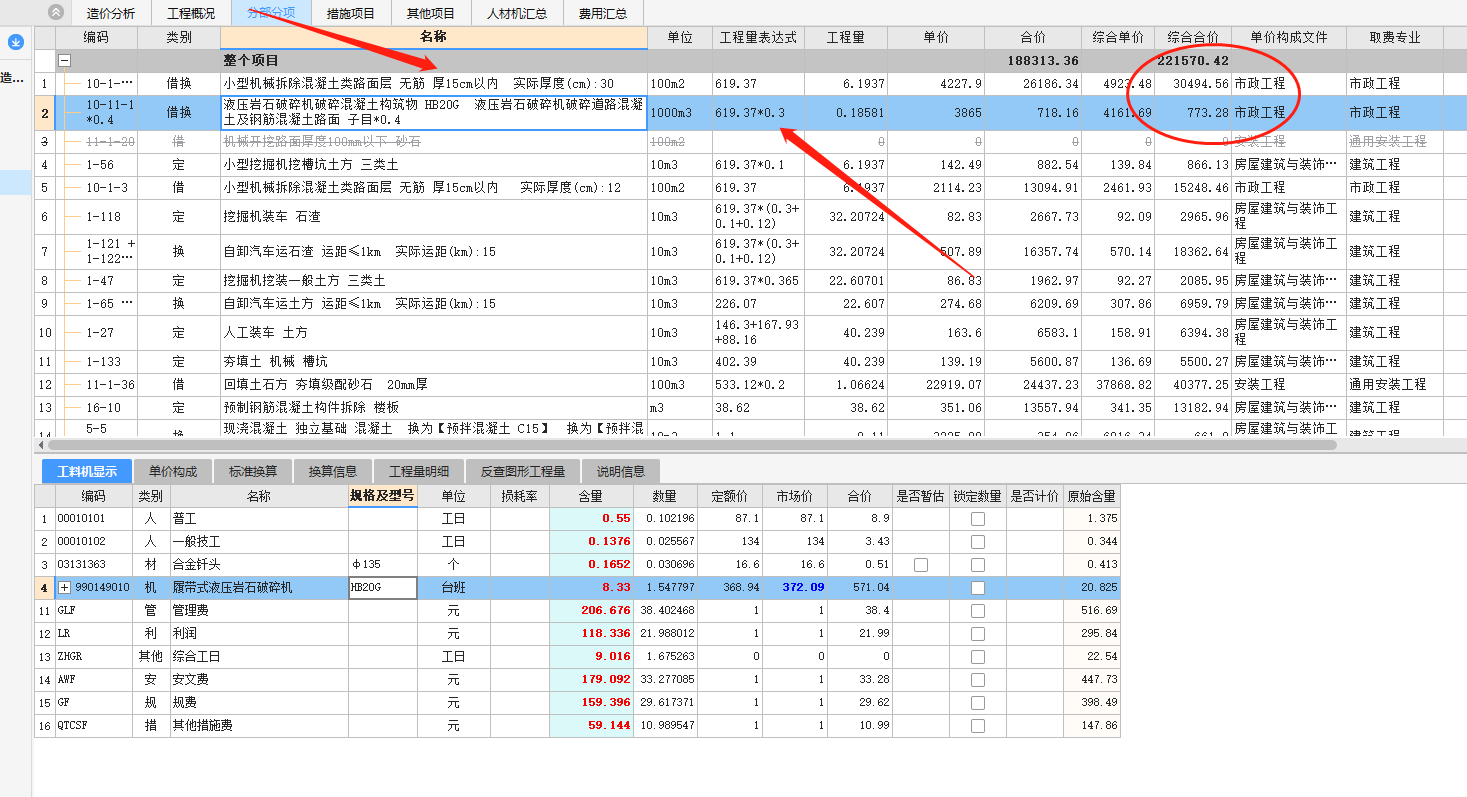This screenshot has width=1467, height=797.
Task: Select the row 挖掘机挖装一般土方 三类土
Action: [434, 281]
